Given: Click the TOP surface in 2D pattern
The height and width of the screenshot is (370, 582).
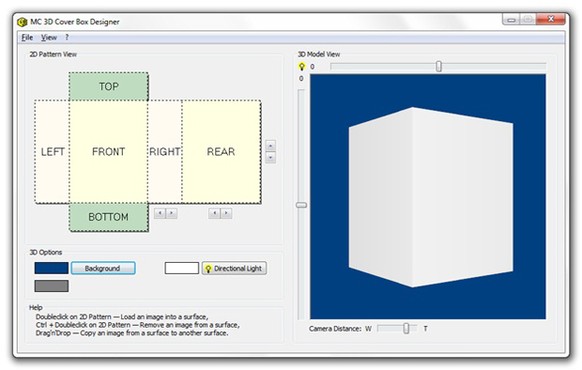Looking at the screenshot, I should point(108,86).
